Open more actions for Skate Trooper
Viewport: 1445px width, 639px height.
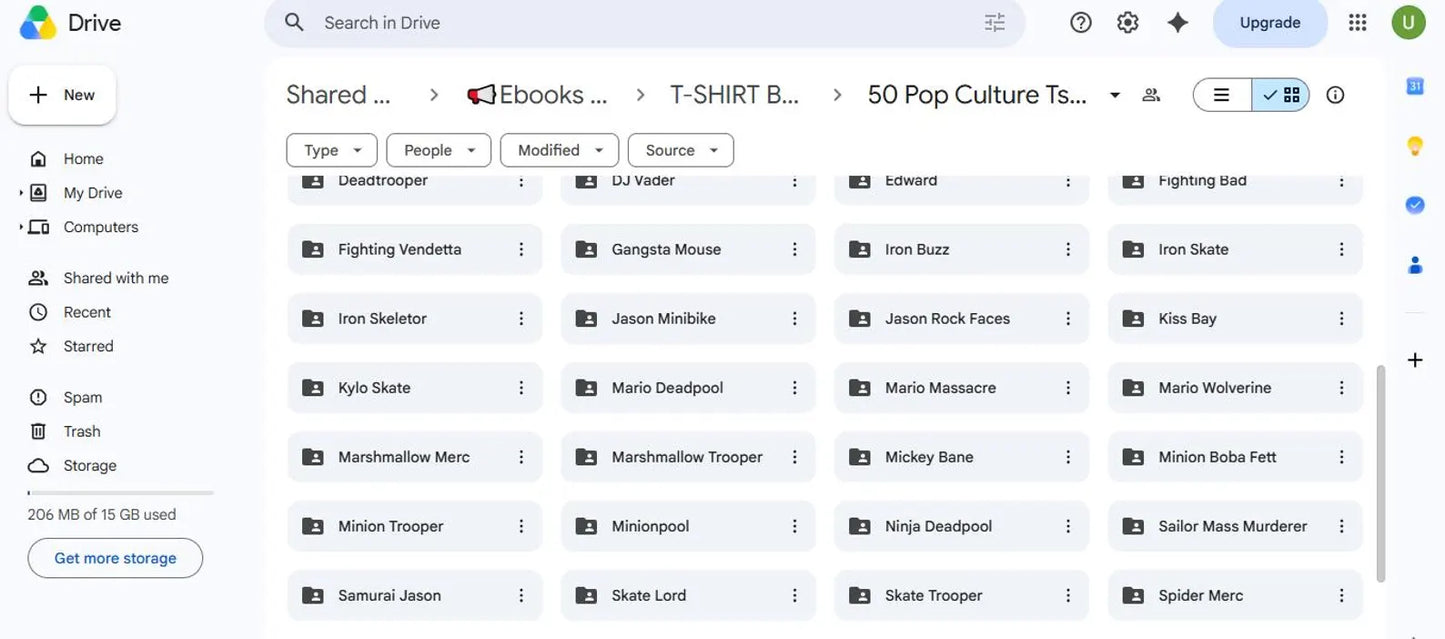pos(1068,595)
